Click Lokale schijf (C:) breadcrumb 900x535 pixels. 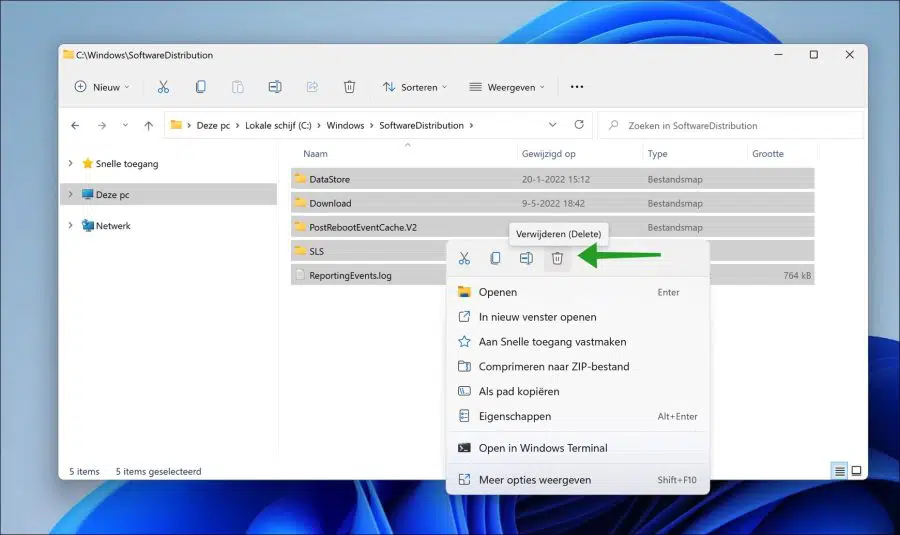278,125
